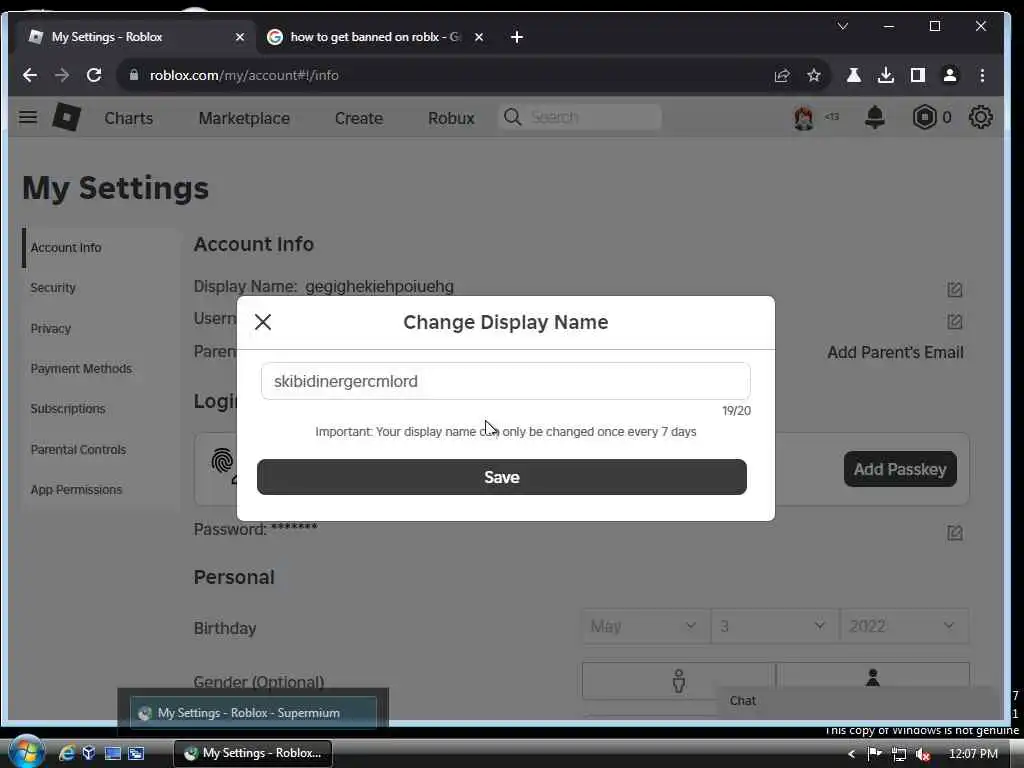Screen dimensions: 1024x768
Task: Edit the display name text field
Action: (505, 381)
